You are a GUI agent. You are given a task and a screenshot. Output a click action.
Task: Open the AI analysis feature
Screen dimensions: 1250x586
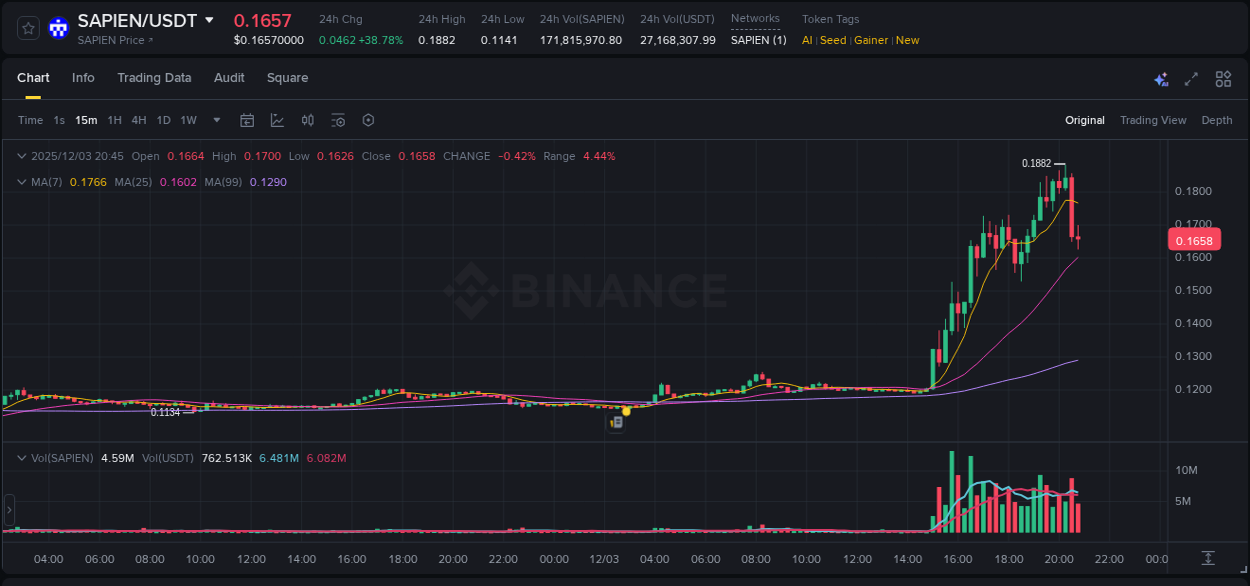point(1161,78)
